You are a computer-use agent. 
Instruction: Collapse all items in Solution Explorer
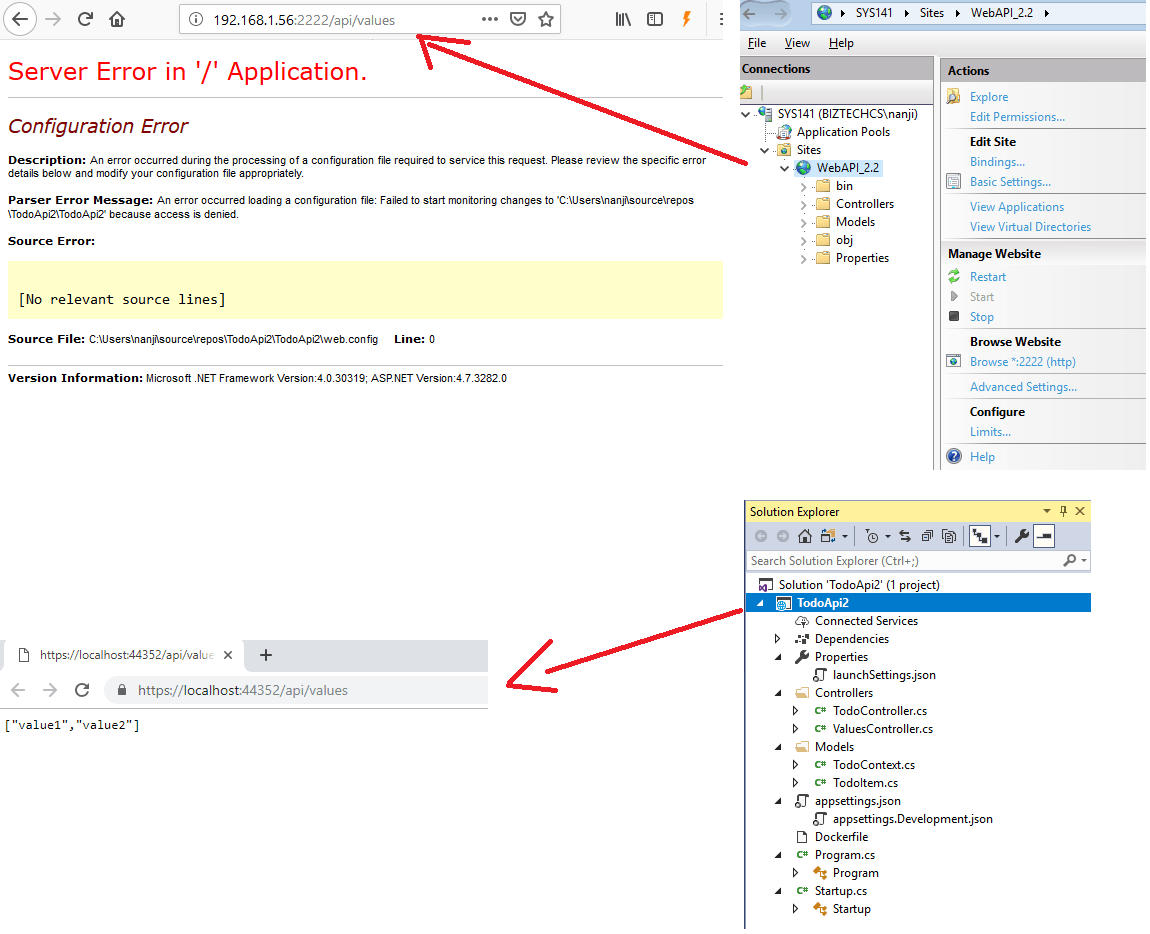click(928, 536)
